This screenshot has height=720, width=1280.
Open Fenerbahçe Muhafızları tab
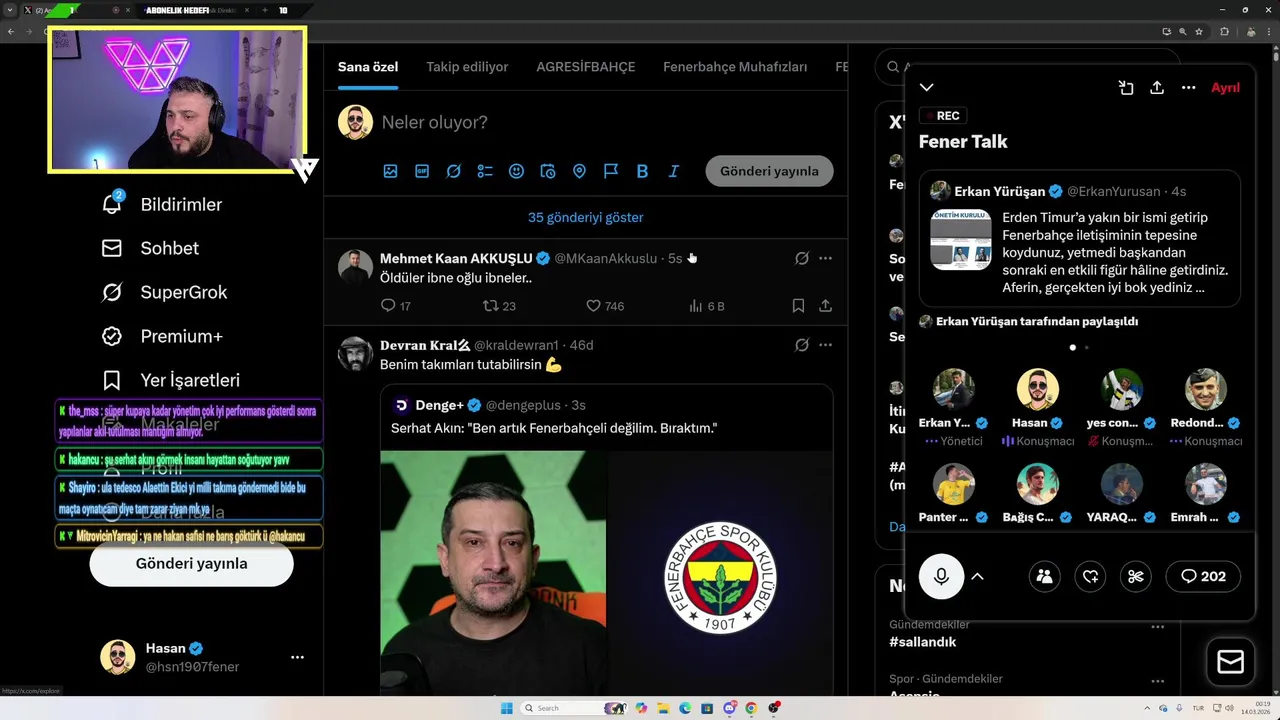click(x=735, y=67)
